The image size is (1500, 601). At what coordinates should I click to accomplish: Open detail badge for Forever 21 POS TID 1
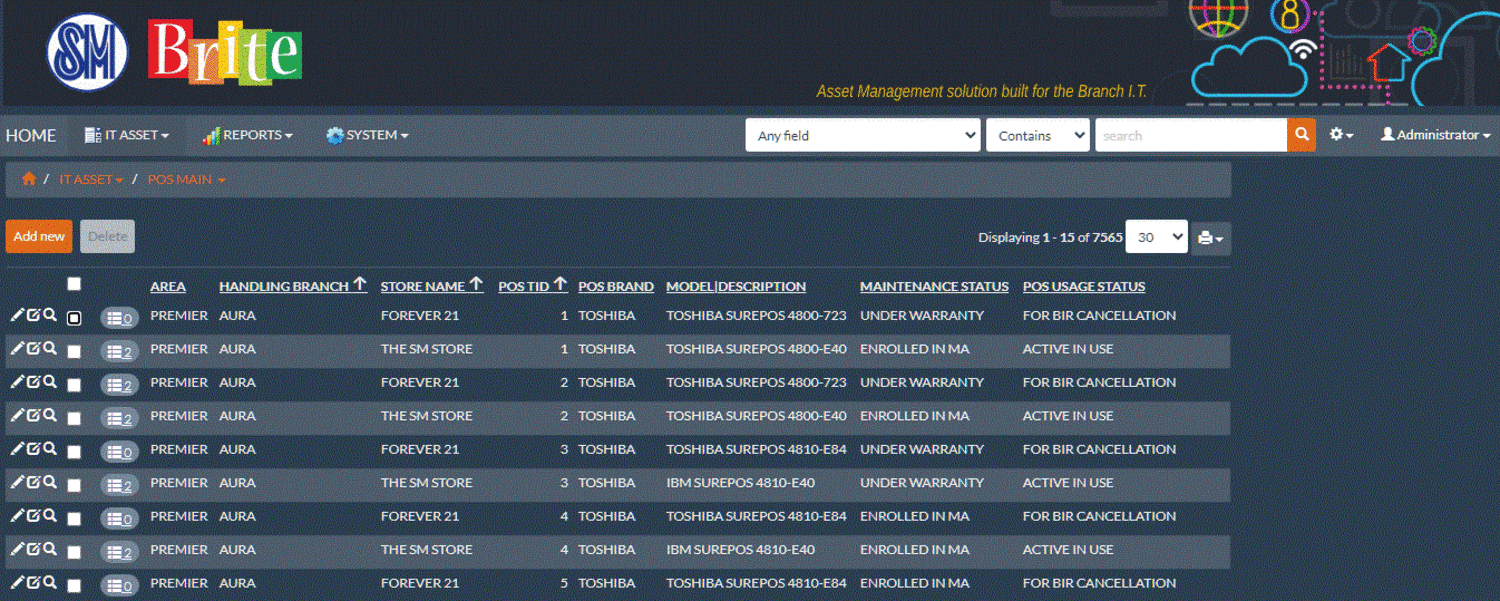tap(120, 318)
